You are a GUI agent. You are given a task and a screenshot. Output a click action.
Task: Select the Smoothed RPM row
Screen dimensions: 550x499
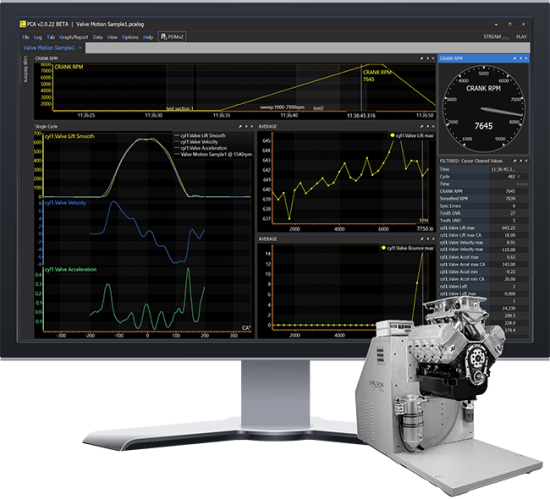(483, 198)
